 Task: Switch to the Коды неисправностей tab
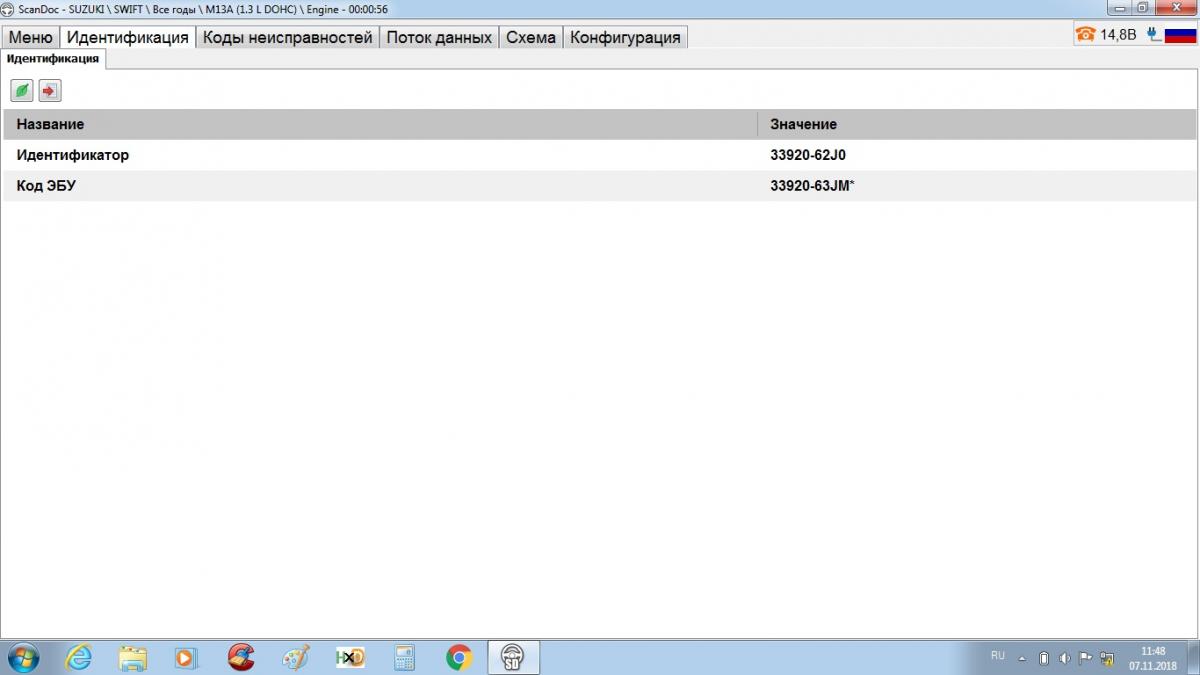[x=288, y=37]
